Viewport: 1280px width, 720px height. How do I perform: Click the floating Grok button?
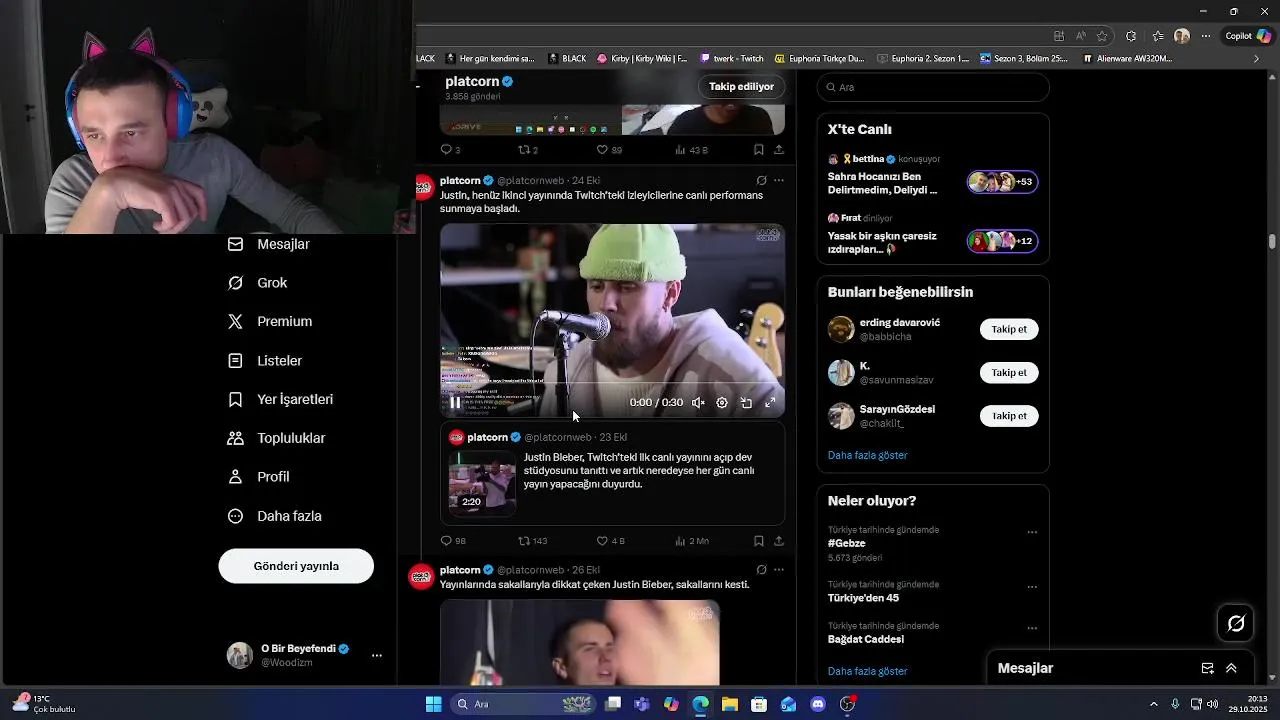[x=1236, y=624]
